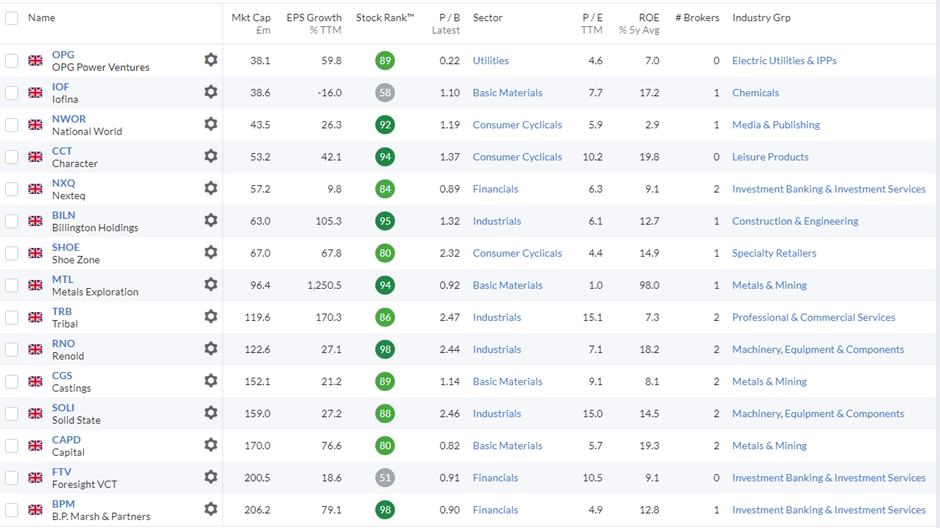Sort by EPS Growth column header

click(314, 23)
